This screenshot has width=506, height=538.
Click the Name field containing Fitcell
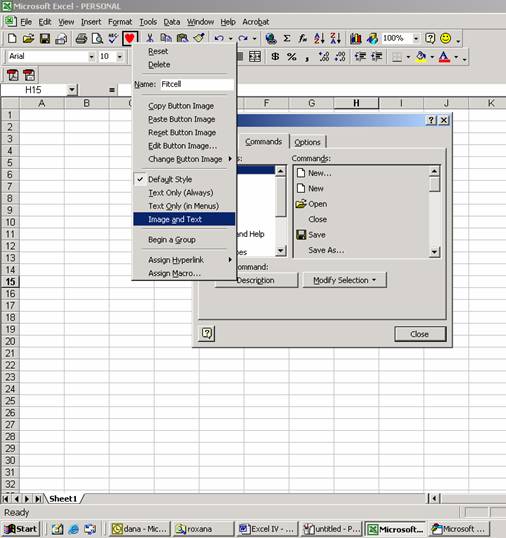coord(197,84)
